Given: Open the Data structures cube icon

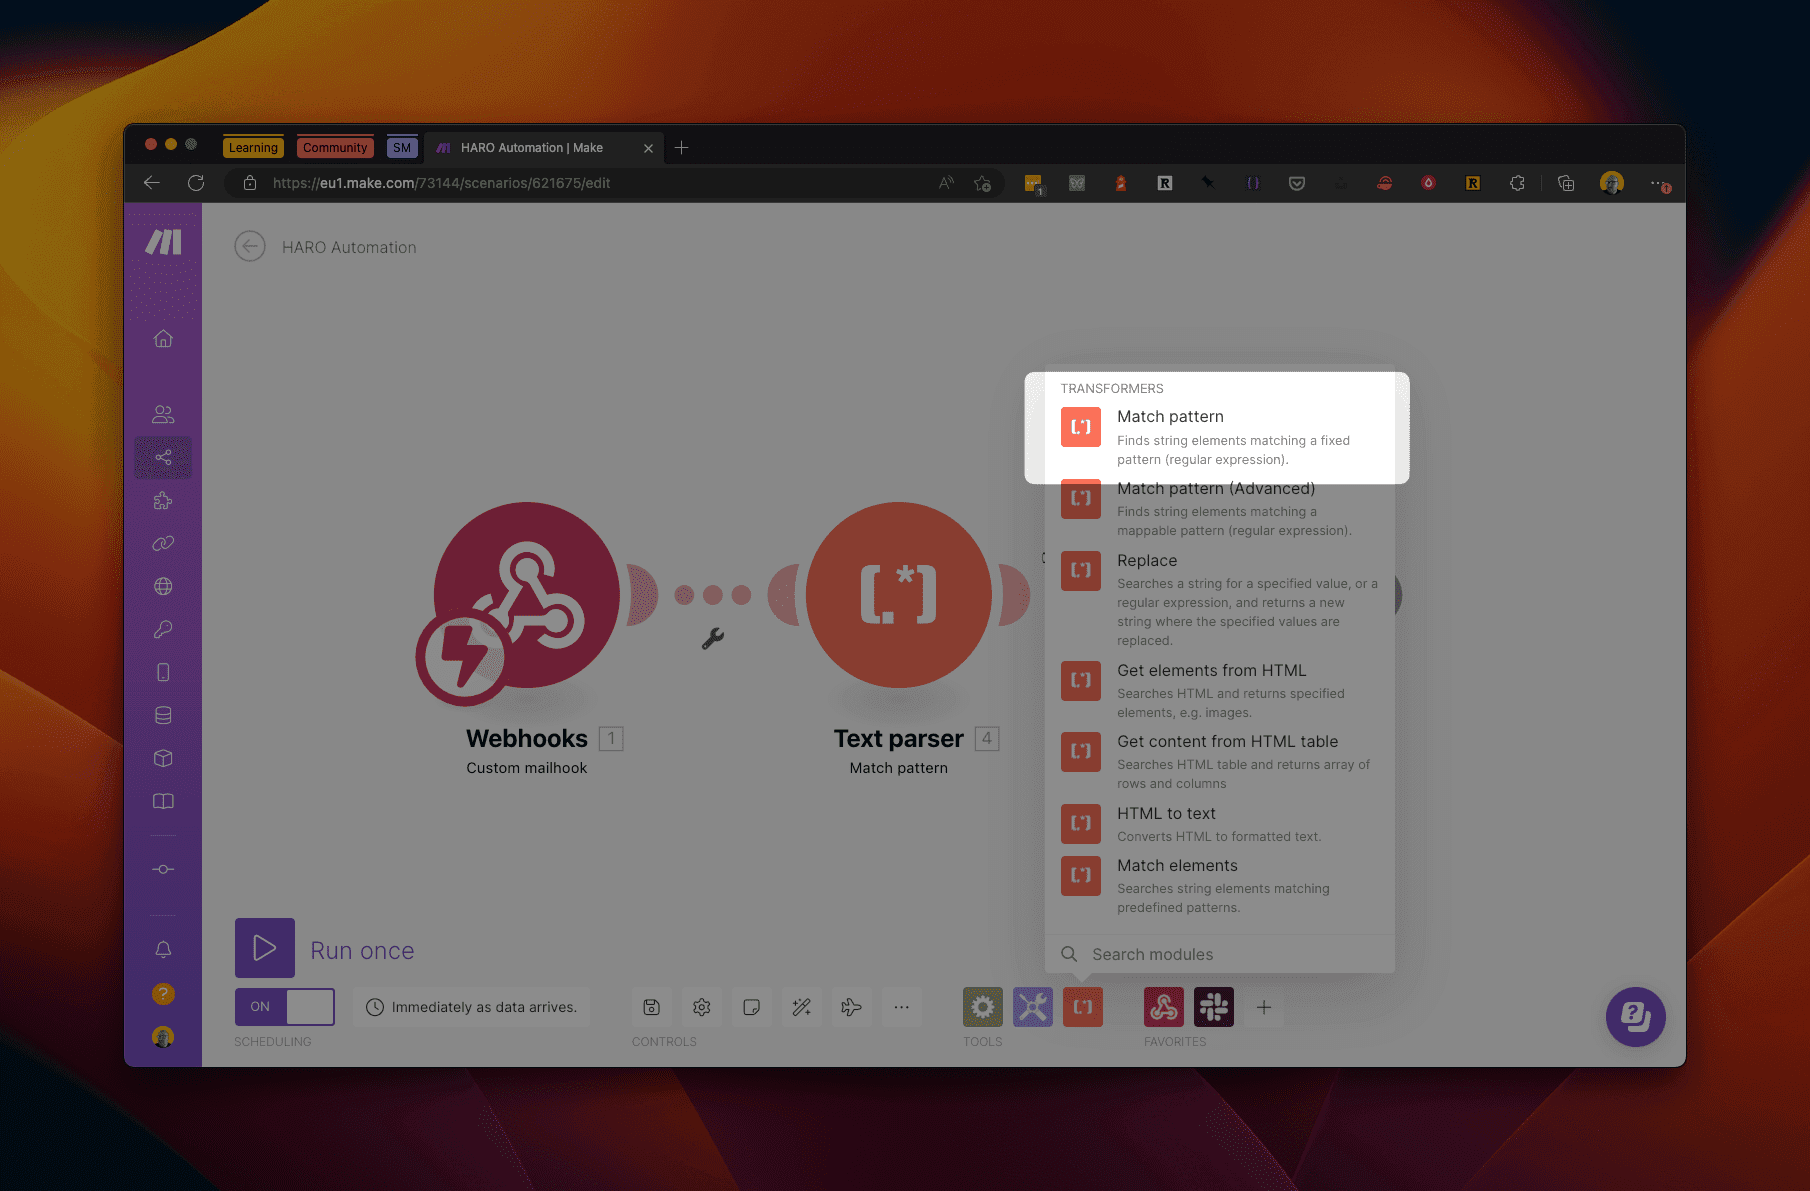Looking at the screenshot, I should point(163,758).
